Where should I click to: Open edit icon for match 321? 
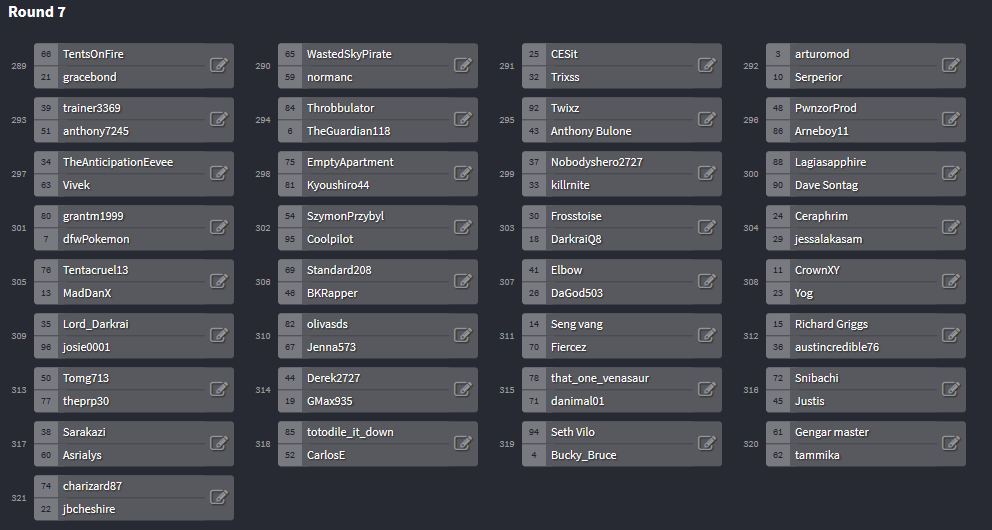tap(218, 497)
